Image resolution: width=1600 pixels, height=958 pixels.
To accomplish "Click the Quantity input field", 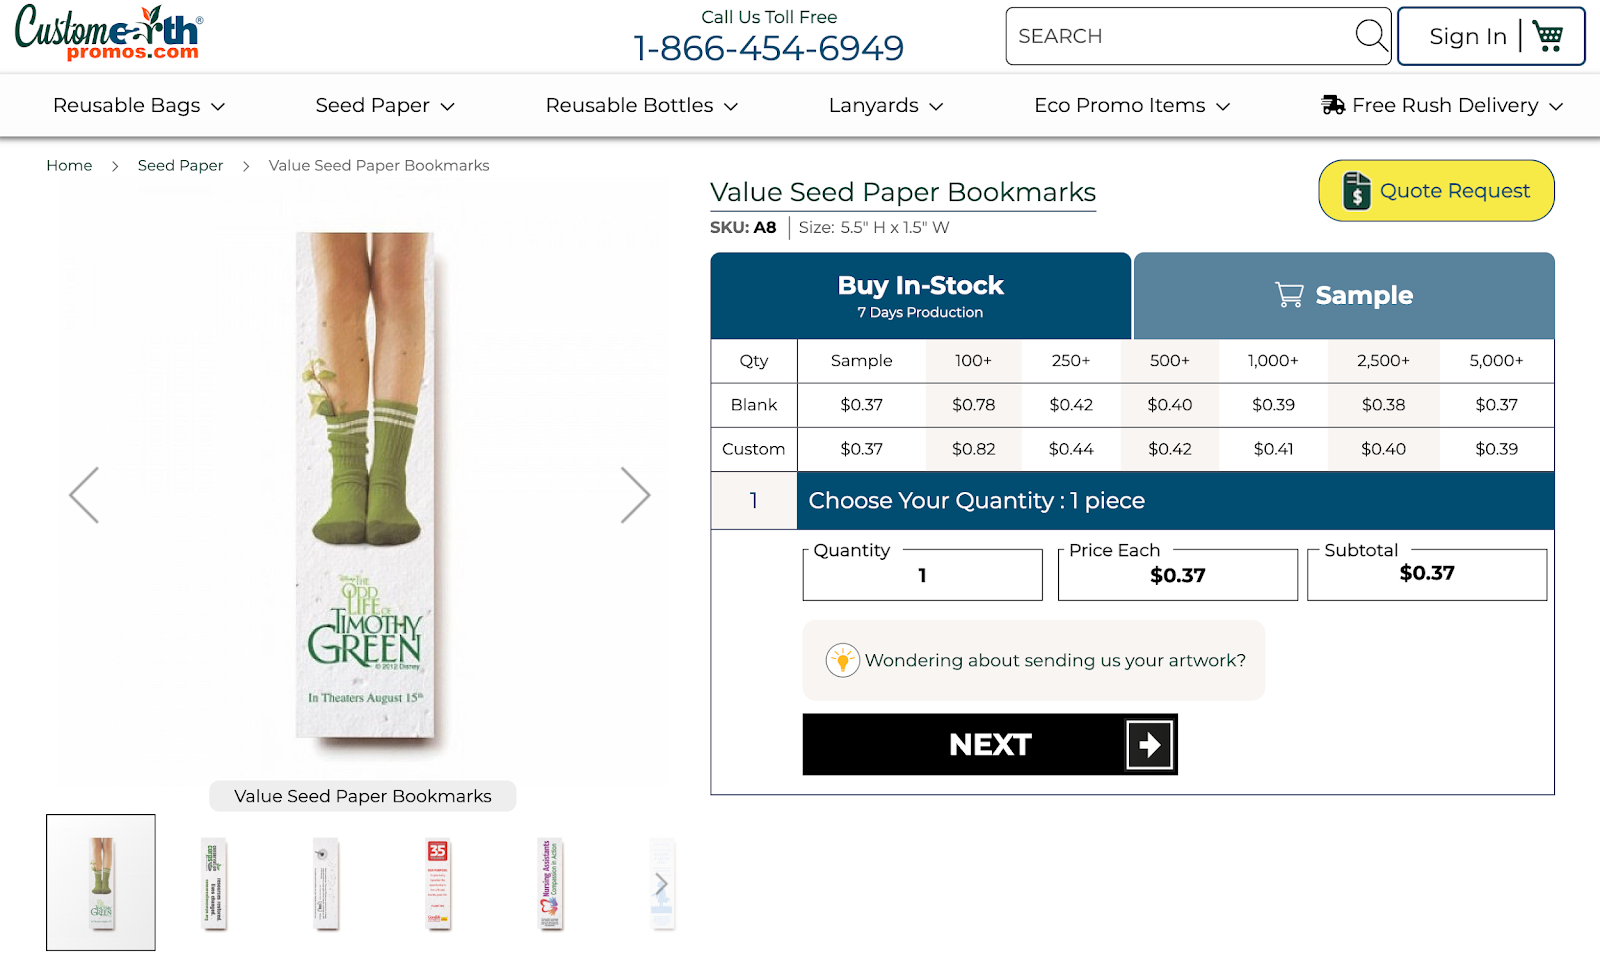I will [922, 575].
